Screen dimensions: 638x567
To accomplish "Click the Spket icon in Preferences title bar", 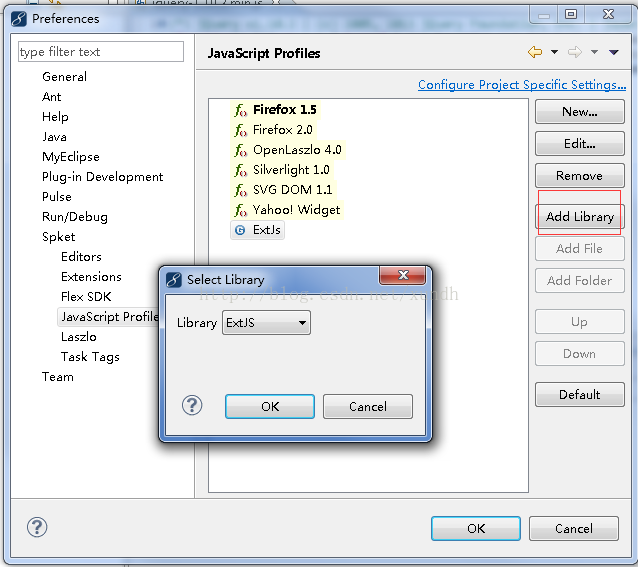I will [19, 19].
